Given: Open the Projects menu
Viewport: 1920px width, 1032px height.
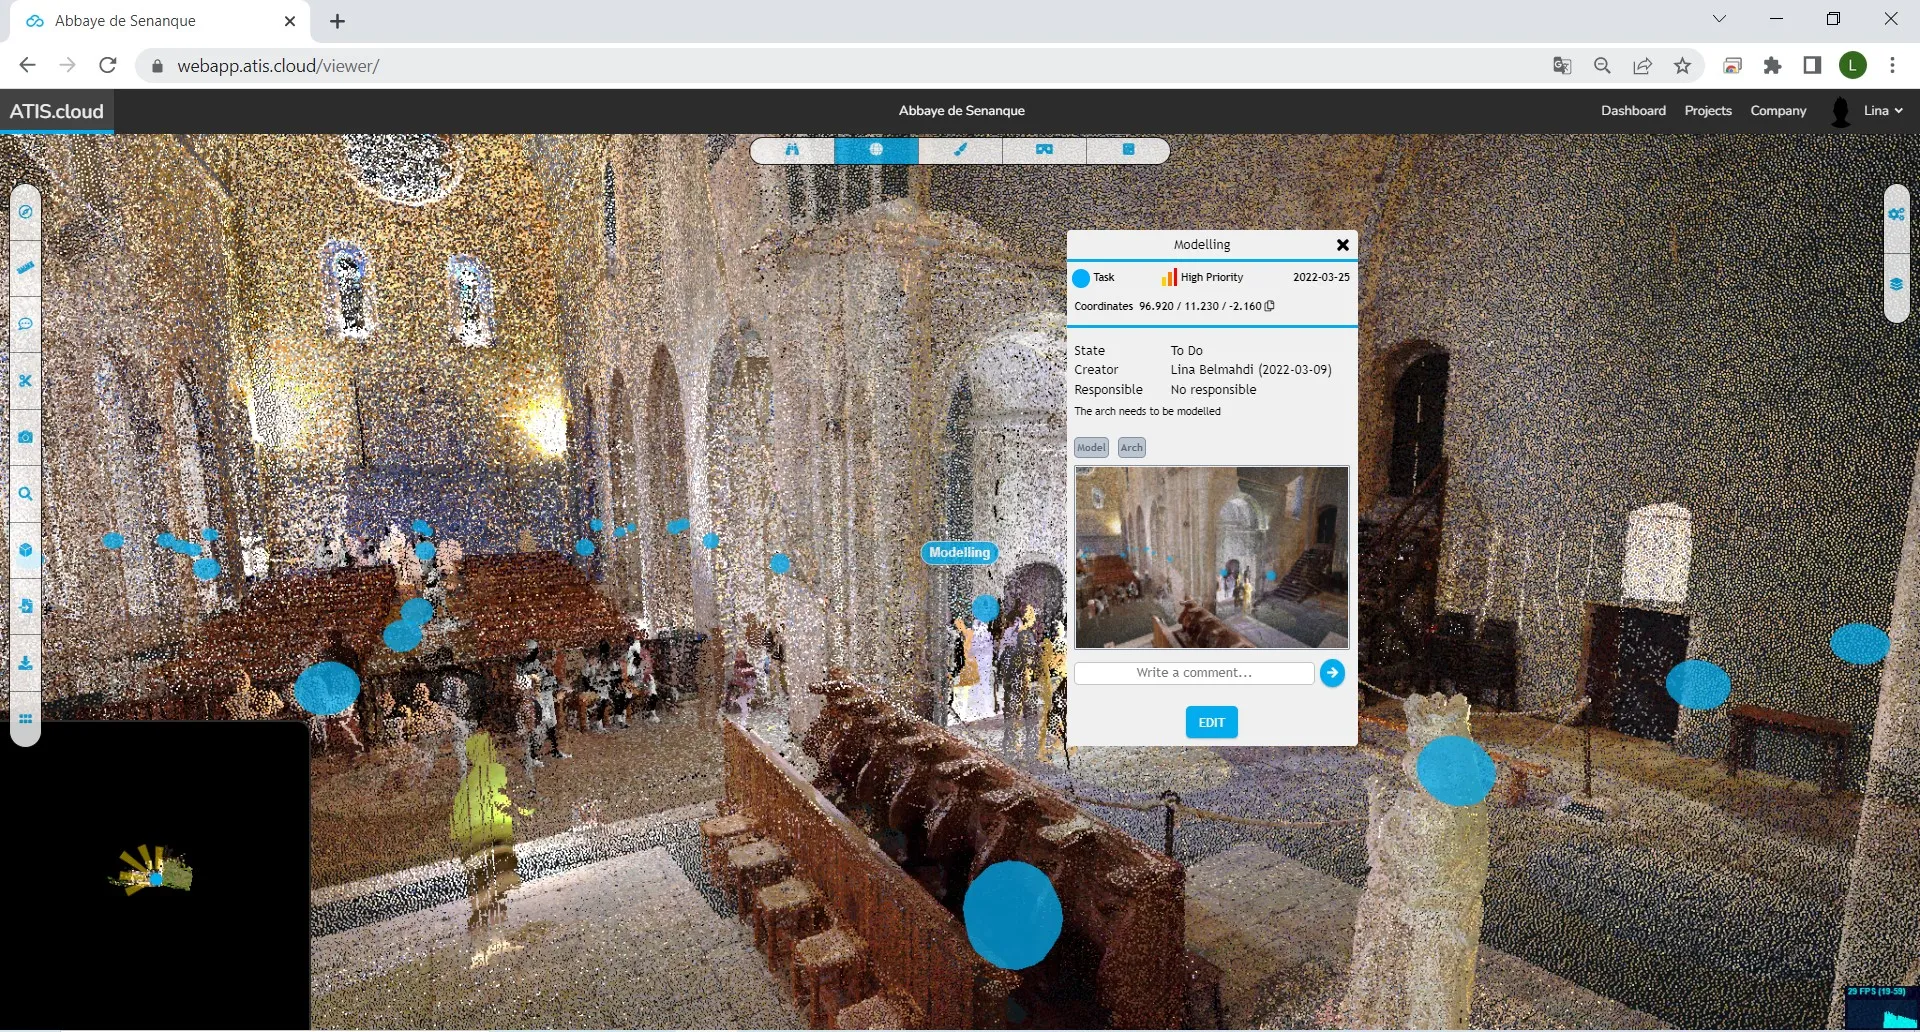Looking at the screenshot, I should pyautogui.click(x=1708, y=111).
